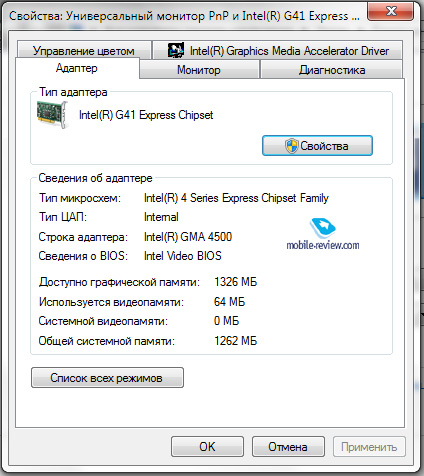Click the 1326 МБ graphics memory value

(x=235, y=282)
